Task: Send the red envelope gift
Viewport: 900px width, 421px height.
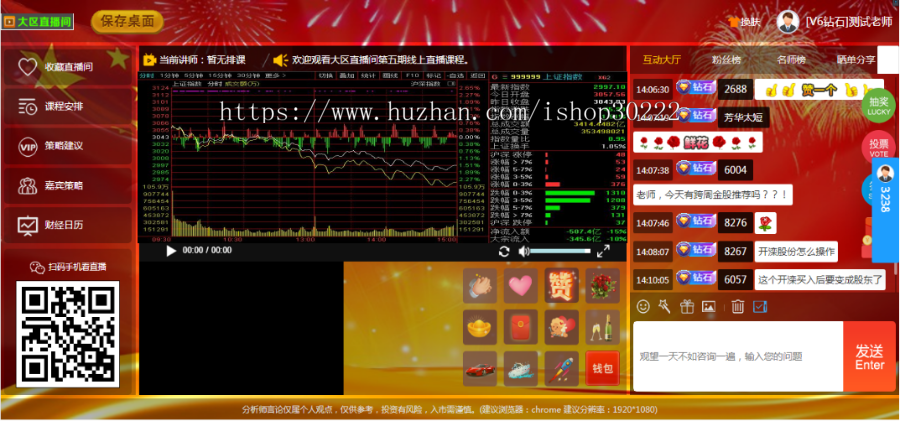Action: pos(519,327)
